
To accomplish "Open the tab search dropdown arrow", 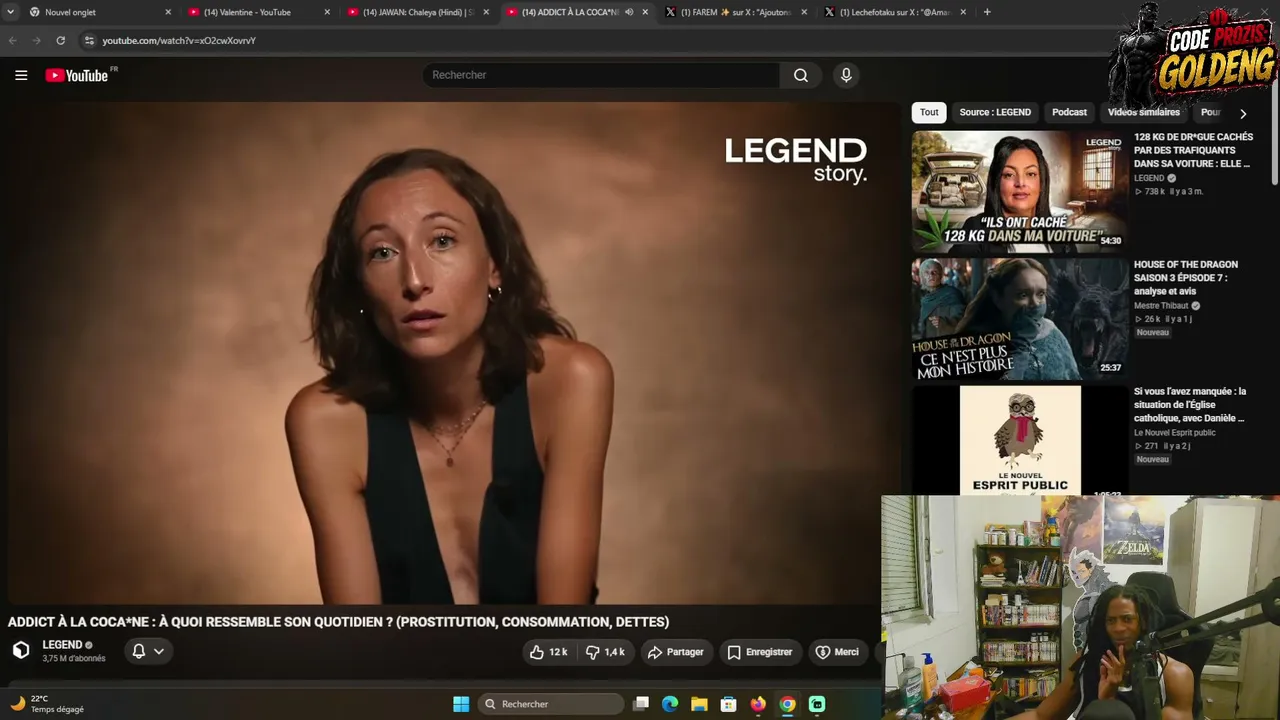I will click(10, 12).
